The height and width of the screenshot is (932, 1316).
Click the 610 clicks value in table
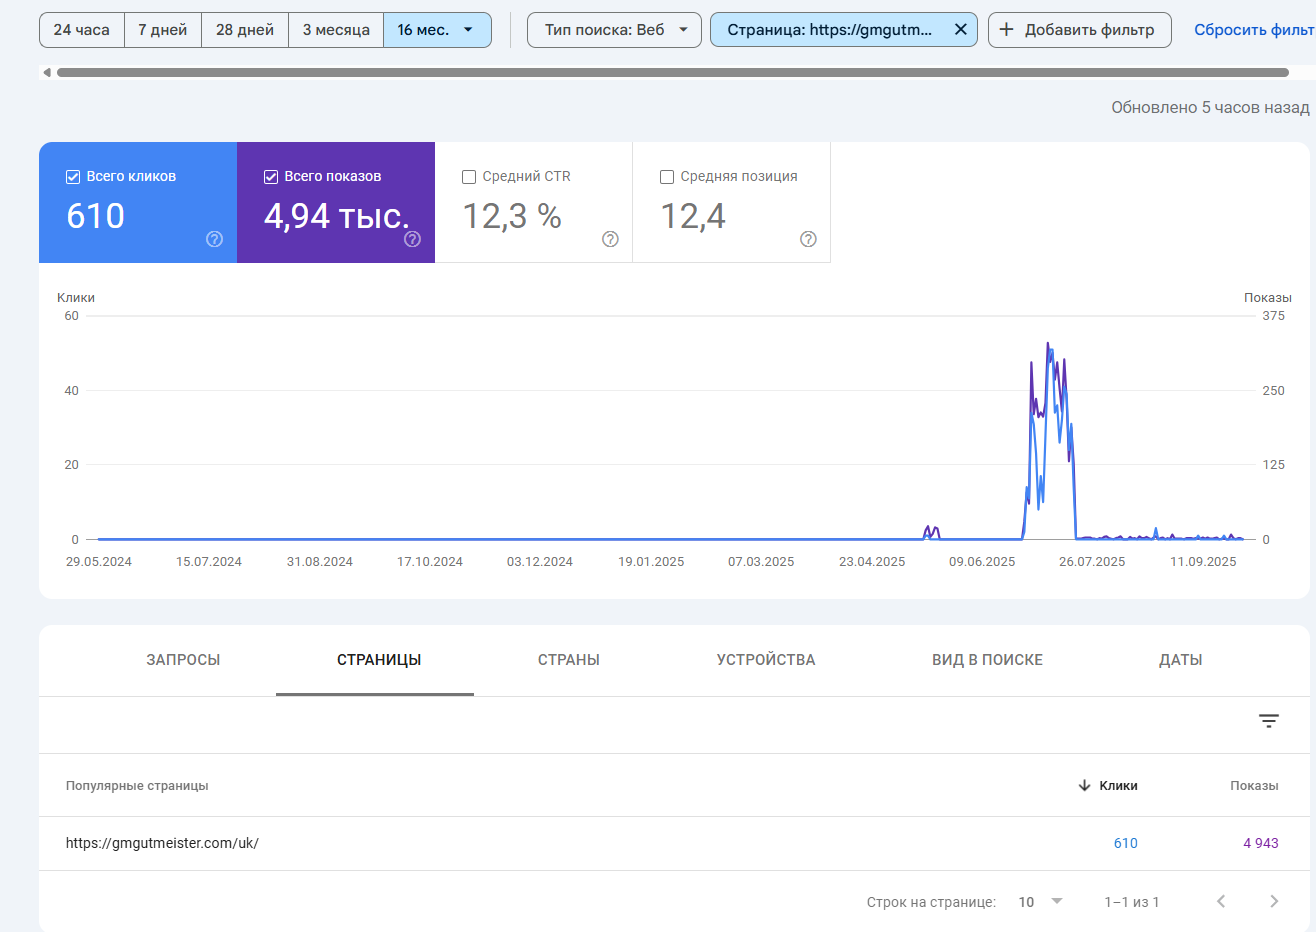coord(1126,843)
